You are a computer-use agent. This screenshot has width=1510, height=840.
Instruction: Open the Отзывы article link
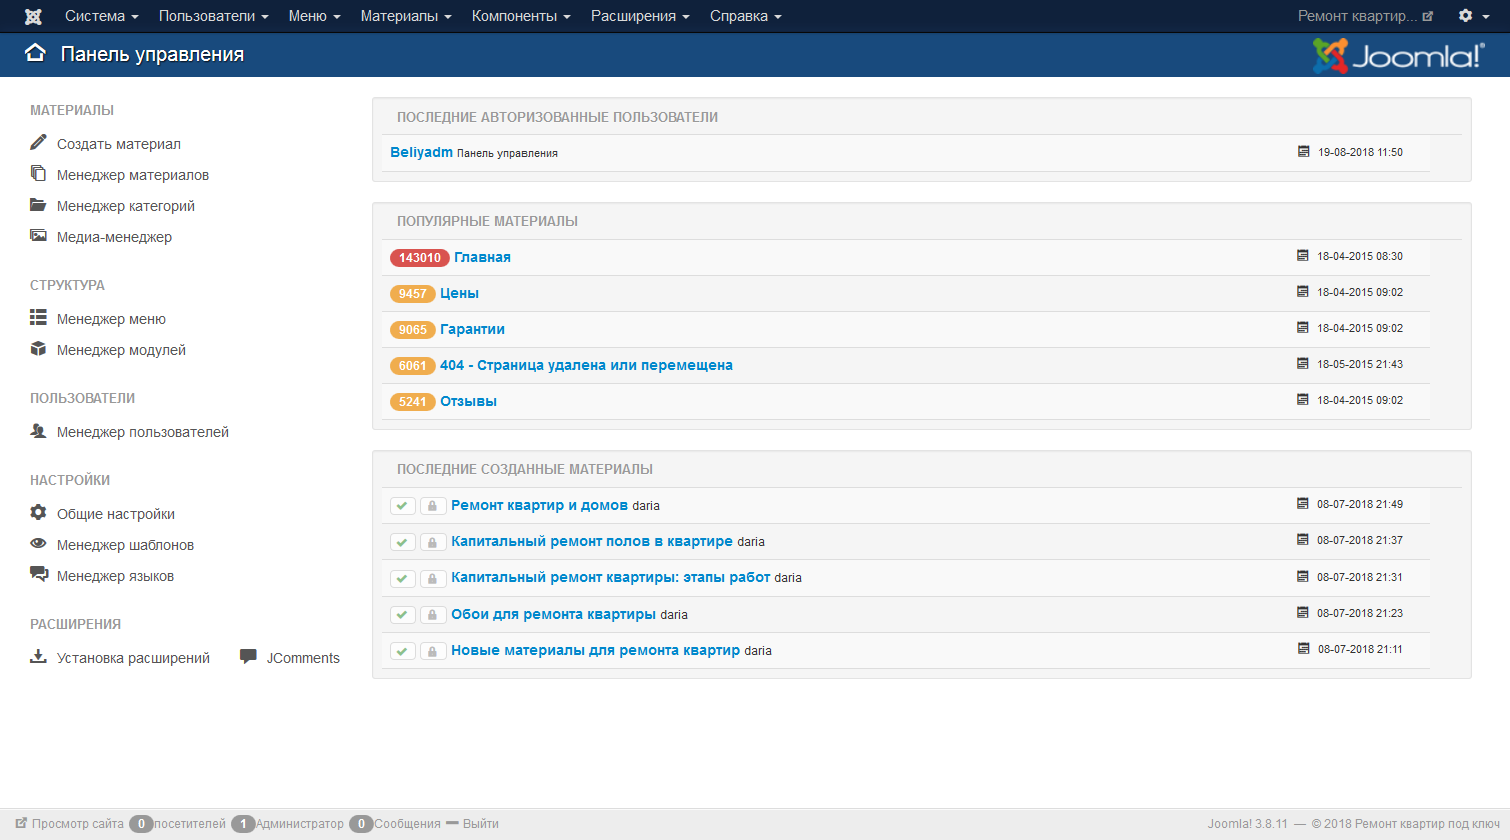point(468,401)
